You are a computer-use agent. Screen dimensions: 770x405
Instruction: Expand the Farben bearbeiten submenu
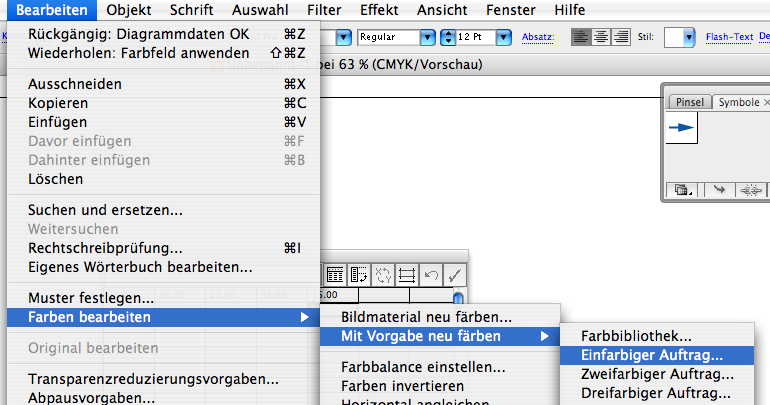click(164, 318)
